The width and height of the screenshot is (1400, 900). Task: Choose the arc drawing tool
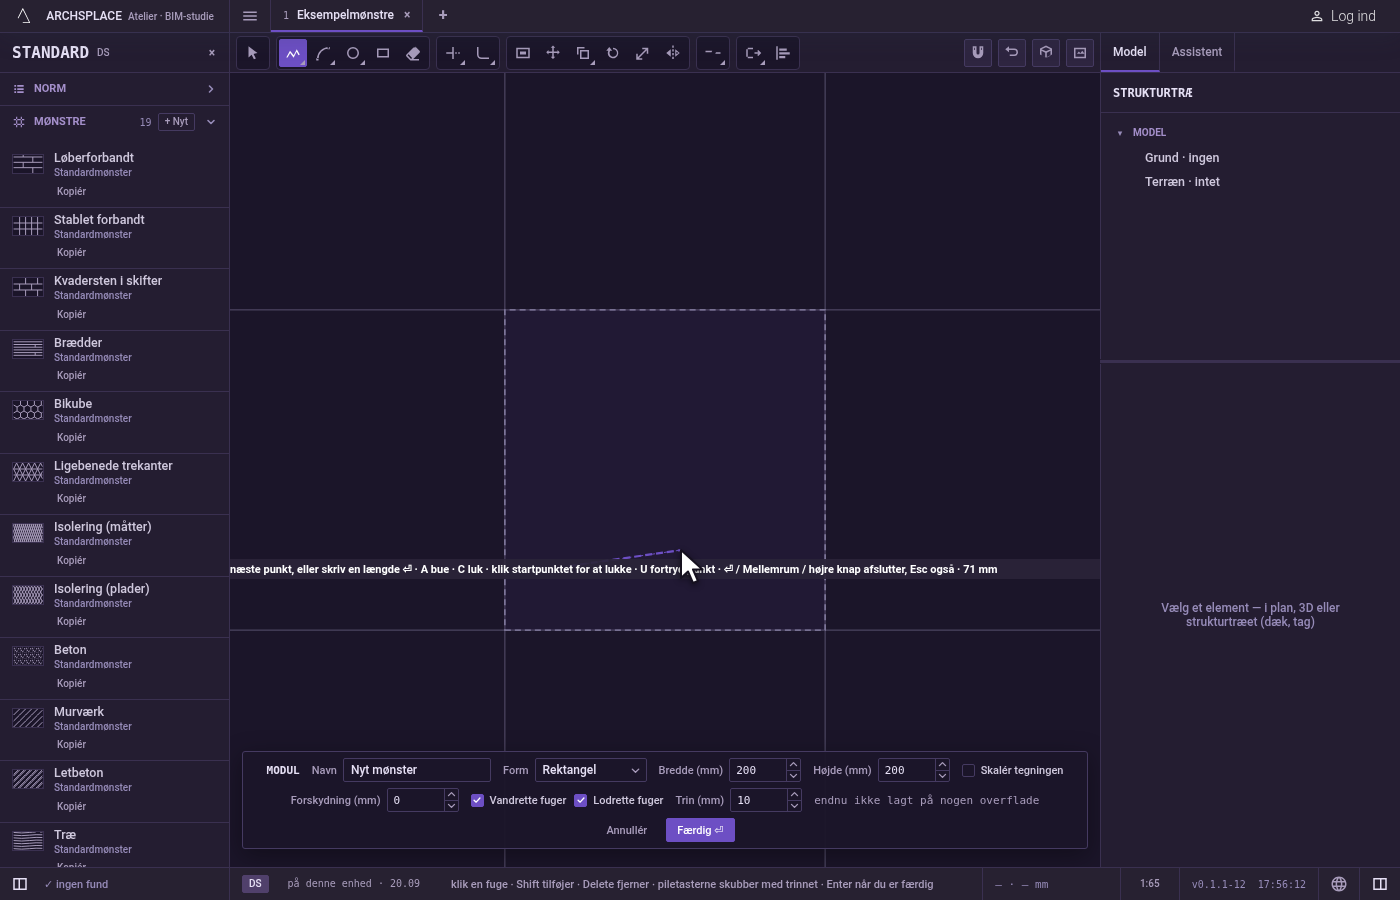323,53
